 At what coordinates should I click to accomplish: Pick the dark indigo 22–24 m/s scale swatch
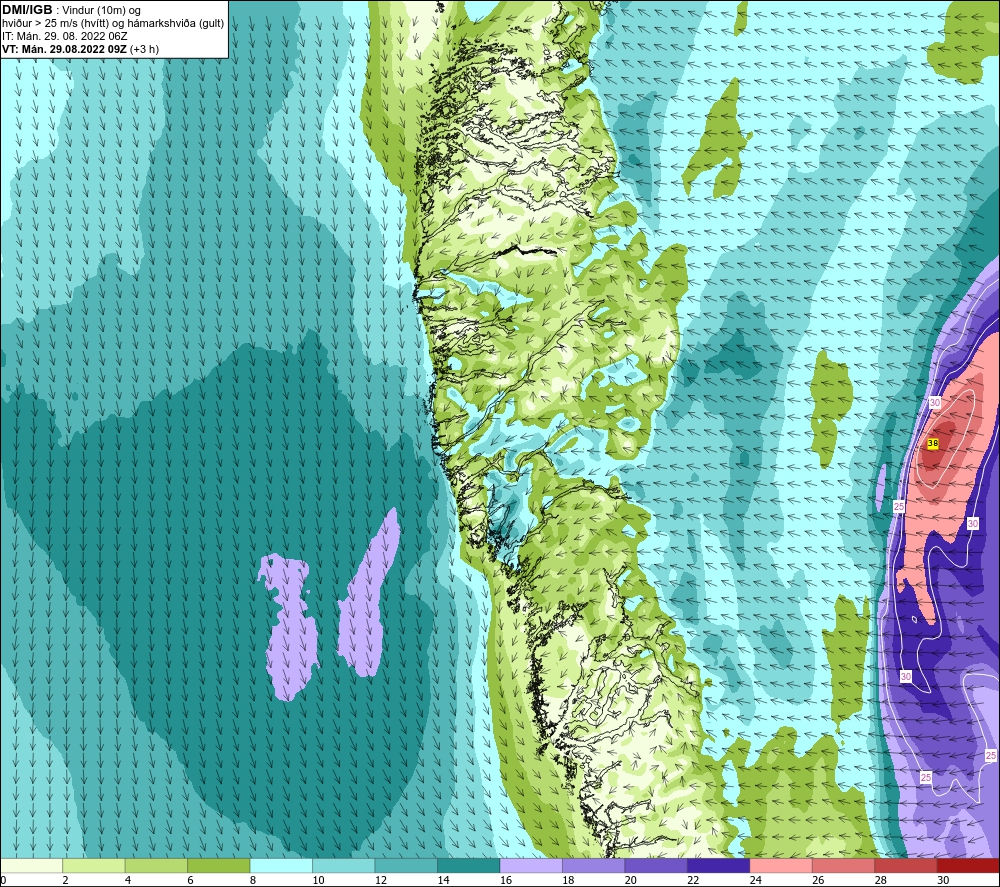(719, 866)
